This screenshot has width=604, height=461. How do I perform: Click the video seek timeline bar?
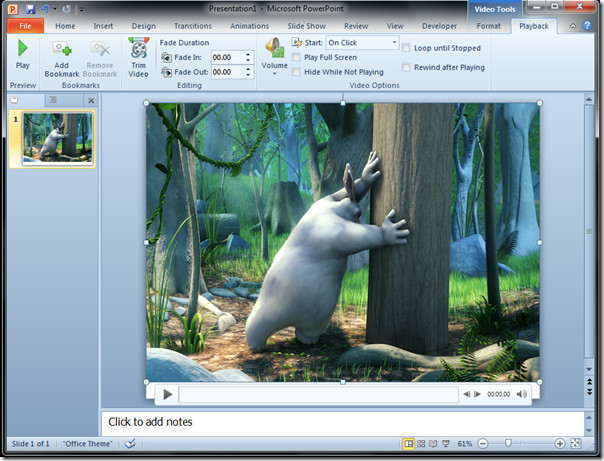[318, 394]
